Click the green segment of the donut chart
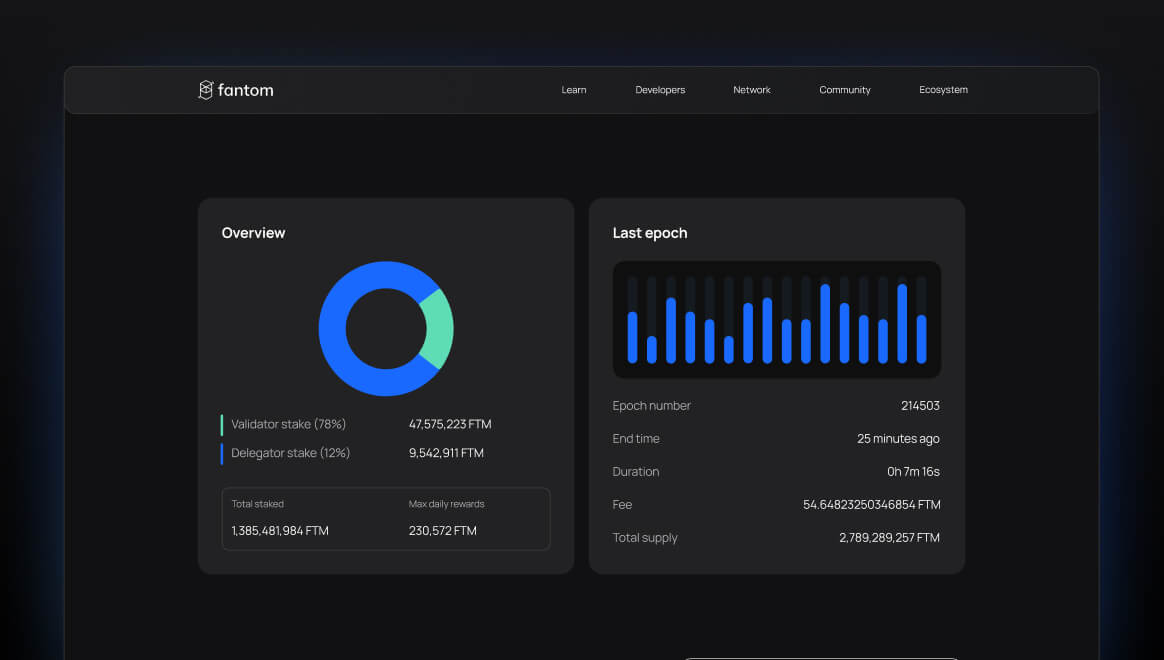 (x=438, y=328)
